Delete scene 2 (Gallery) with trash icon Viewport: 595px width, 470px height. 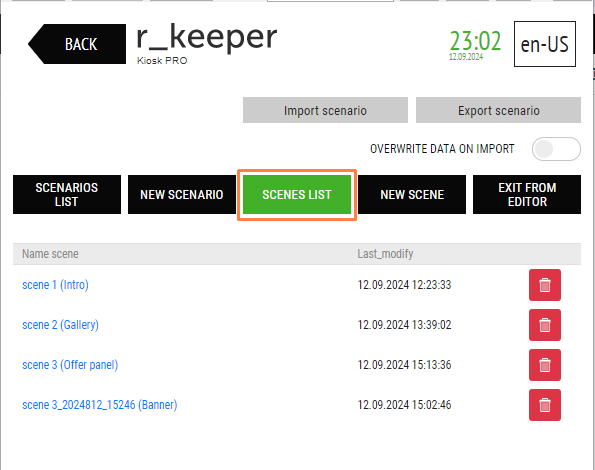pos(545,325)
